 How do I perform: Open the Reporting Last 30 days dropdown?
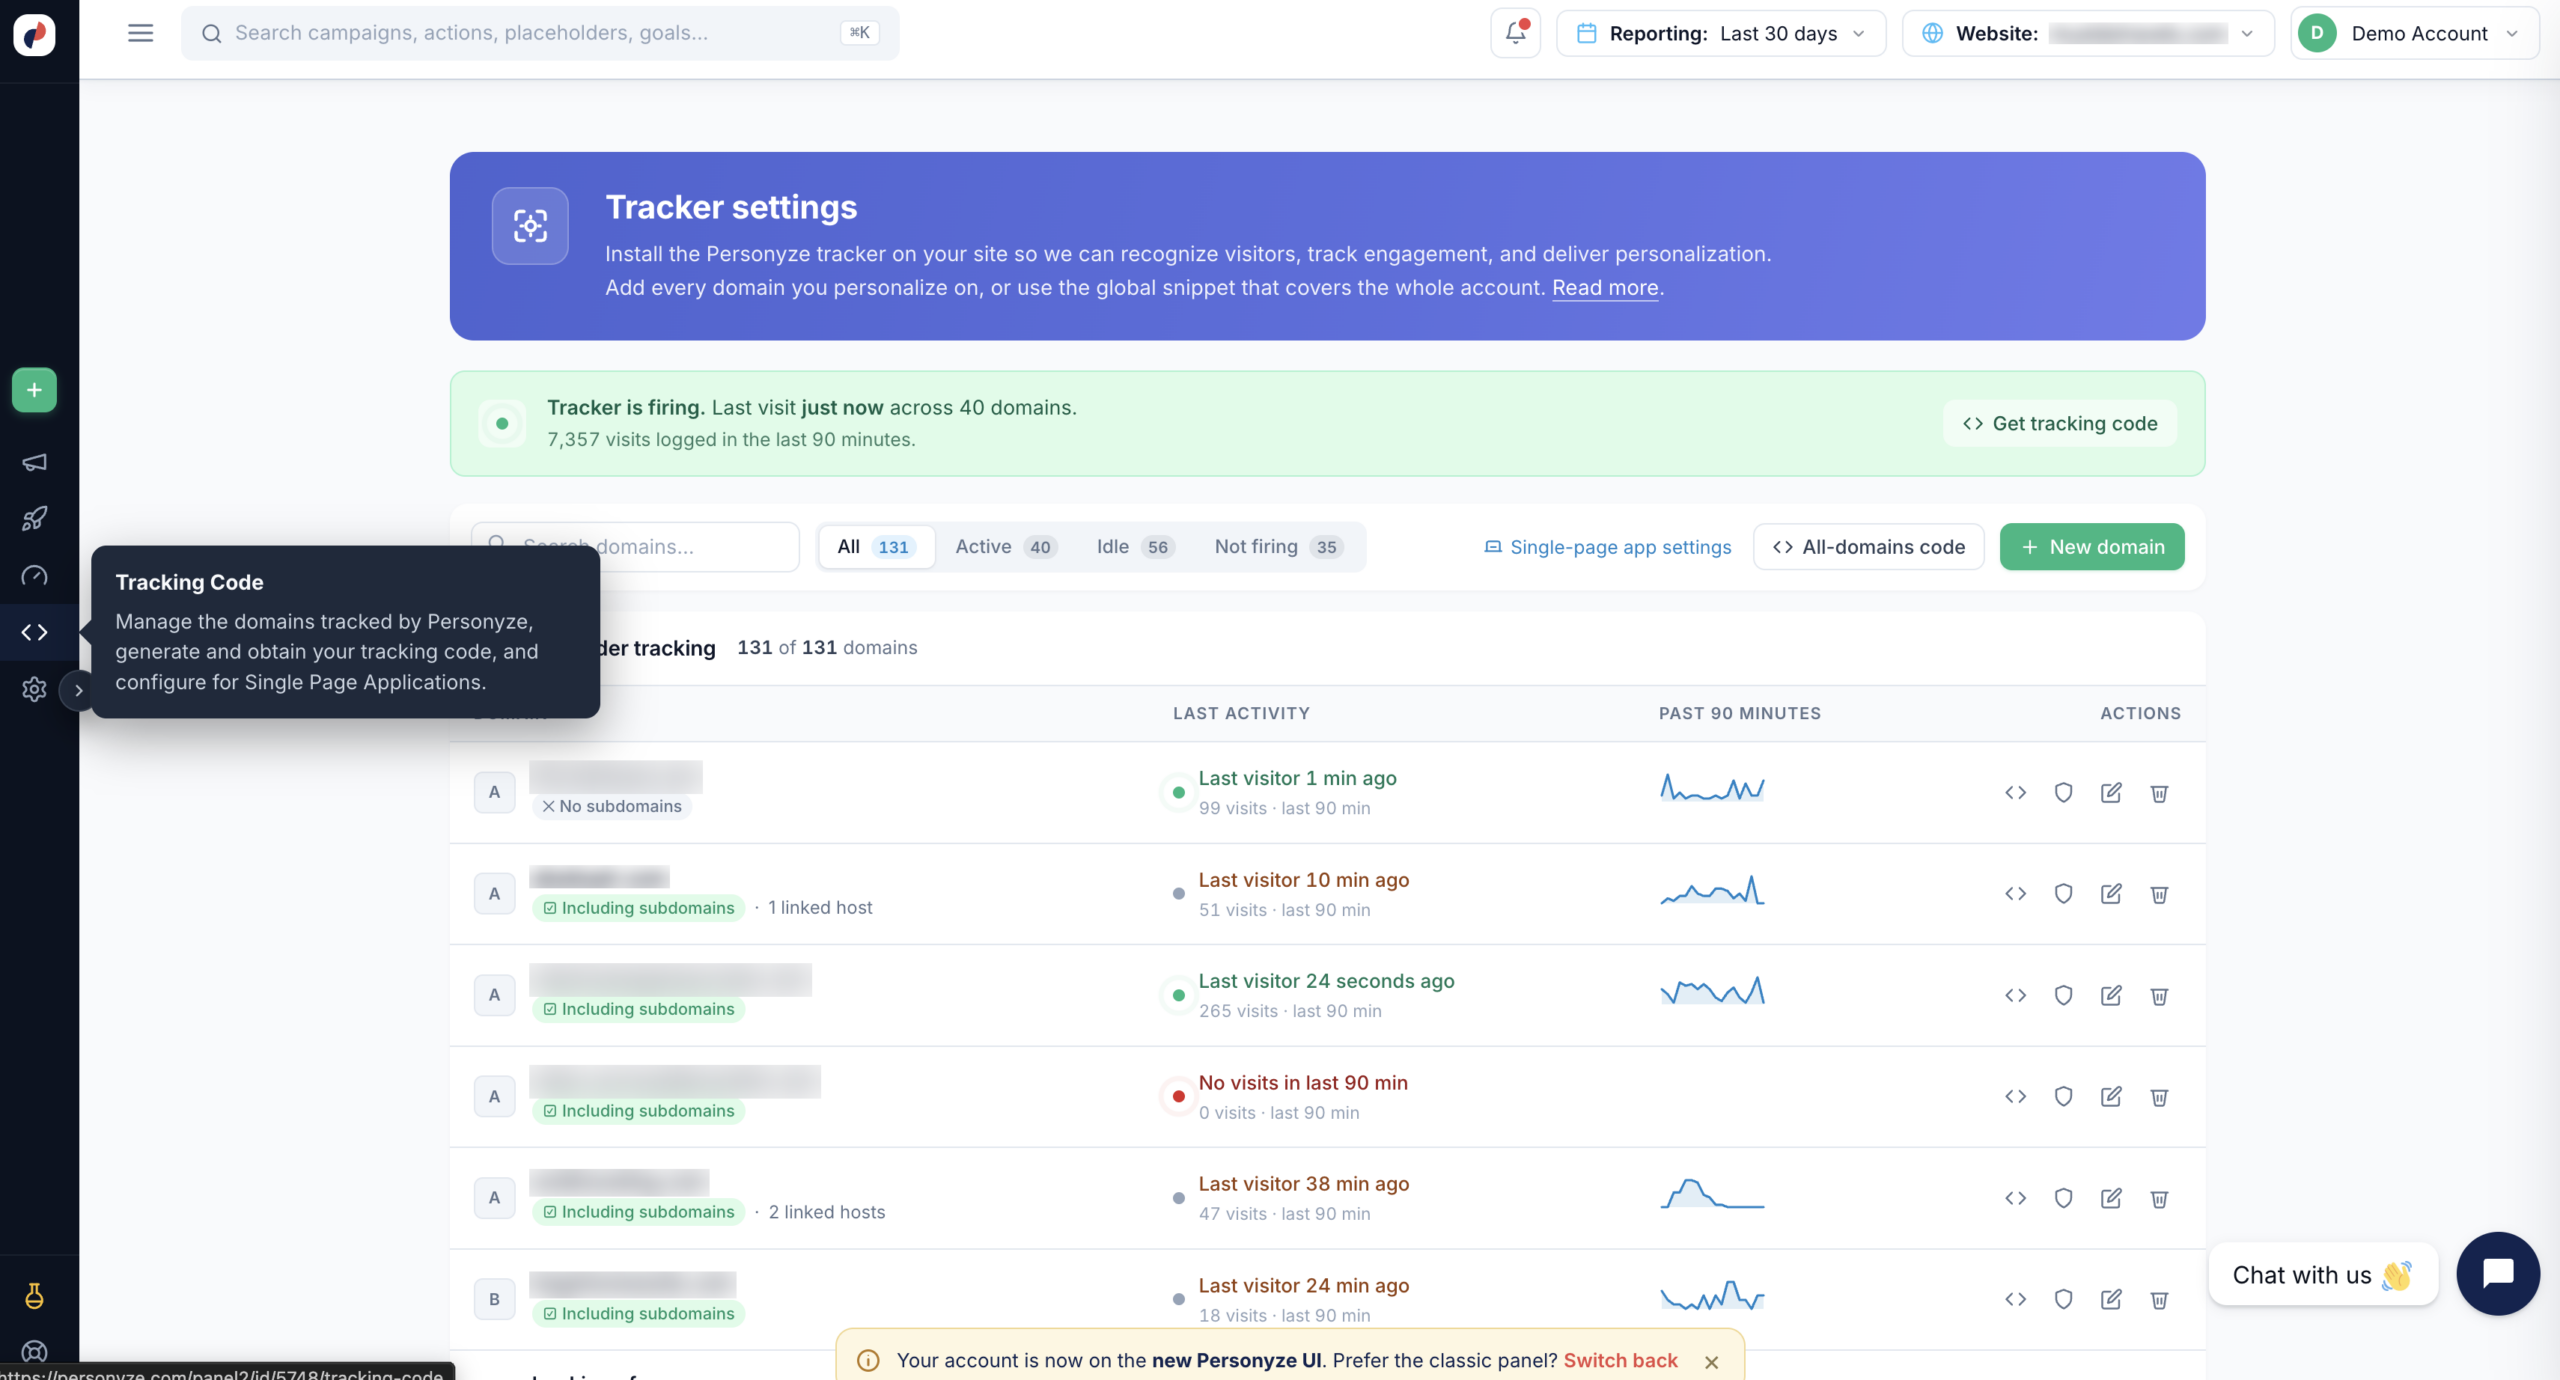coord(1721,33)
